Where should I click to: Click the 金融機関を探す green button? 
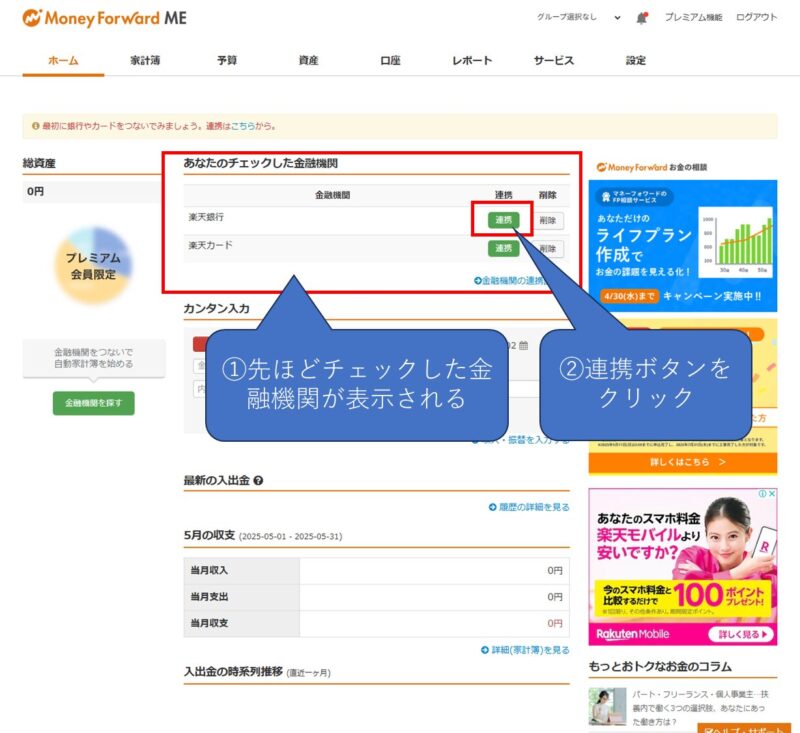pyautogui.click(x=94, y=403)
